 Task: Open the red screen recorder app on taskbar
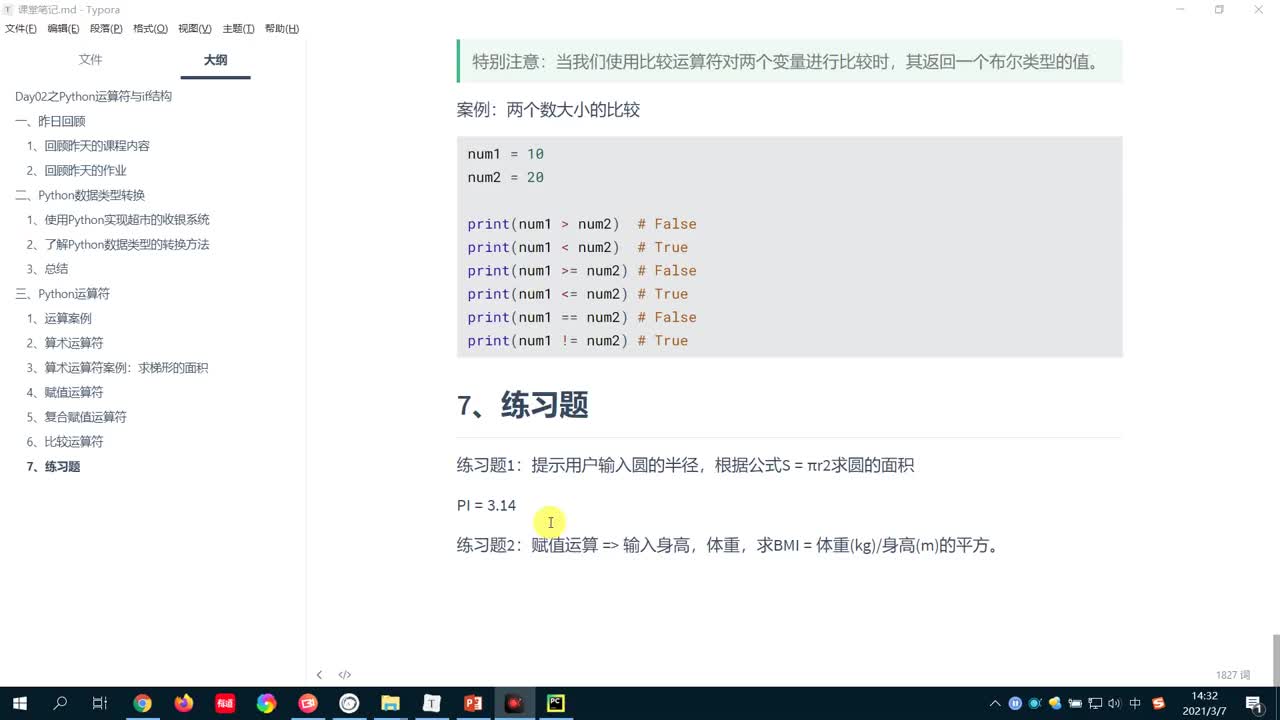(x=307, y=703)
